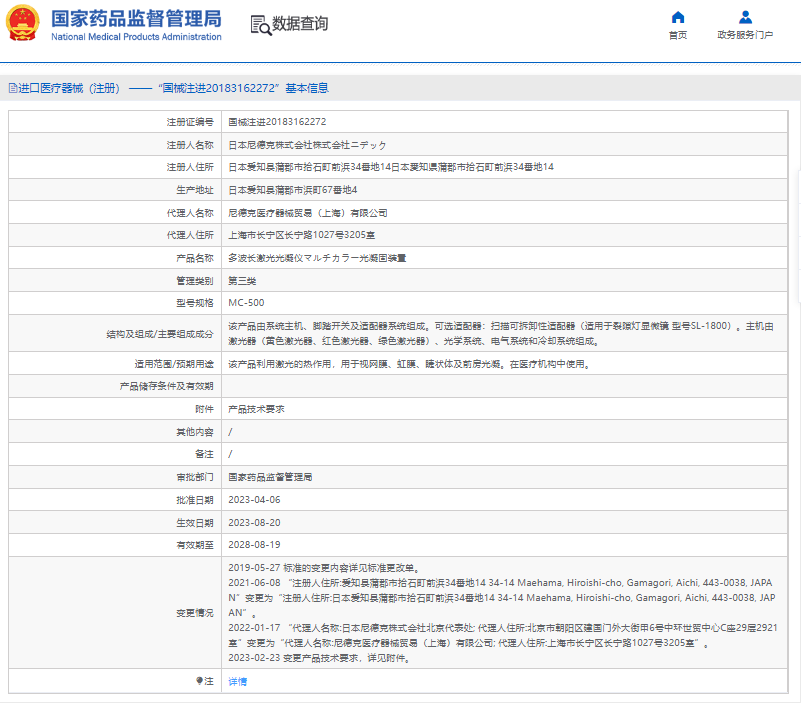Screen dimensions: 801x703
Task: Open the 政务服务门户 person icon
Action: 745,17
